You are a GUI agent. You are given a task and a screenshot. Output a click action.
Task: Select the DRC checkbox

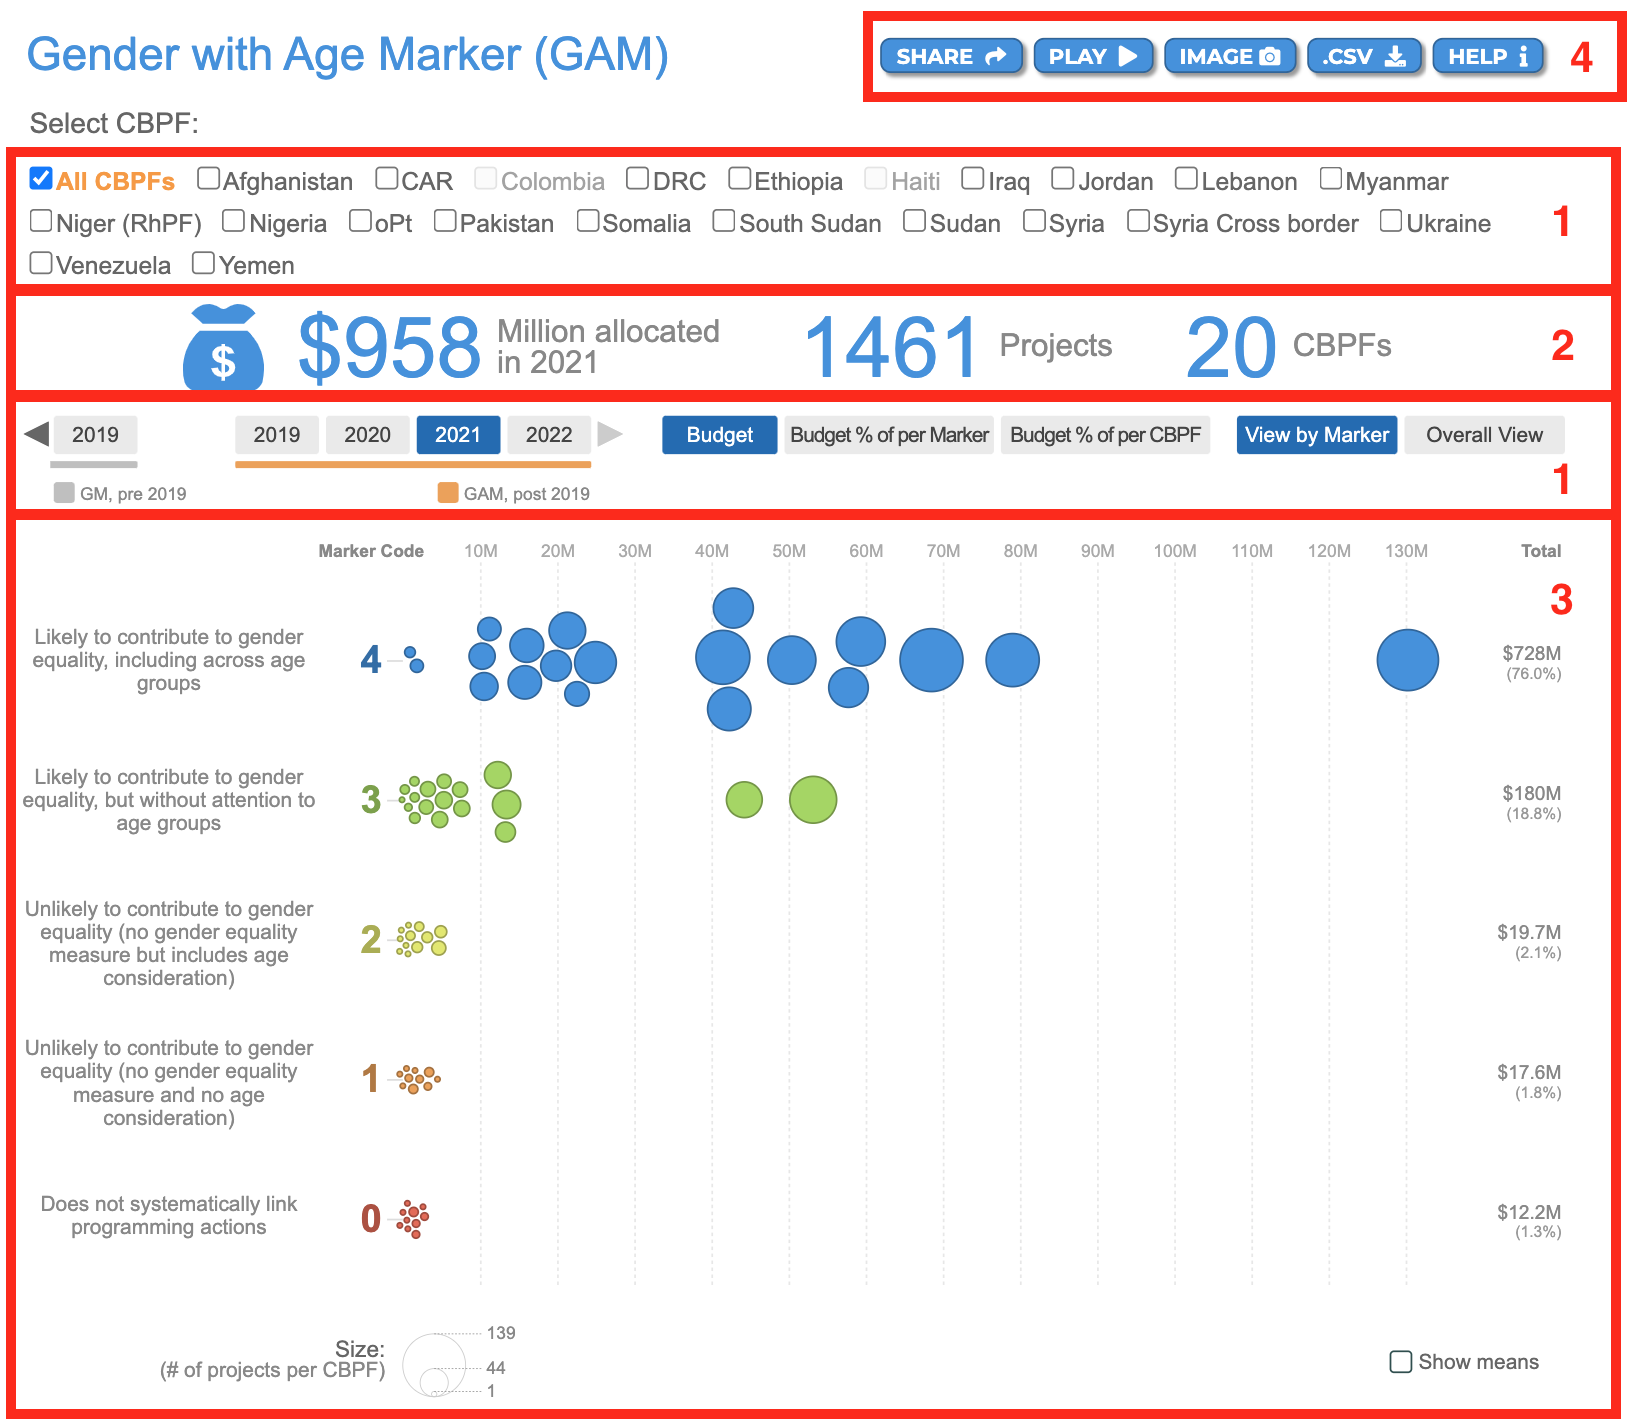tap(637, 179)
